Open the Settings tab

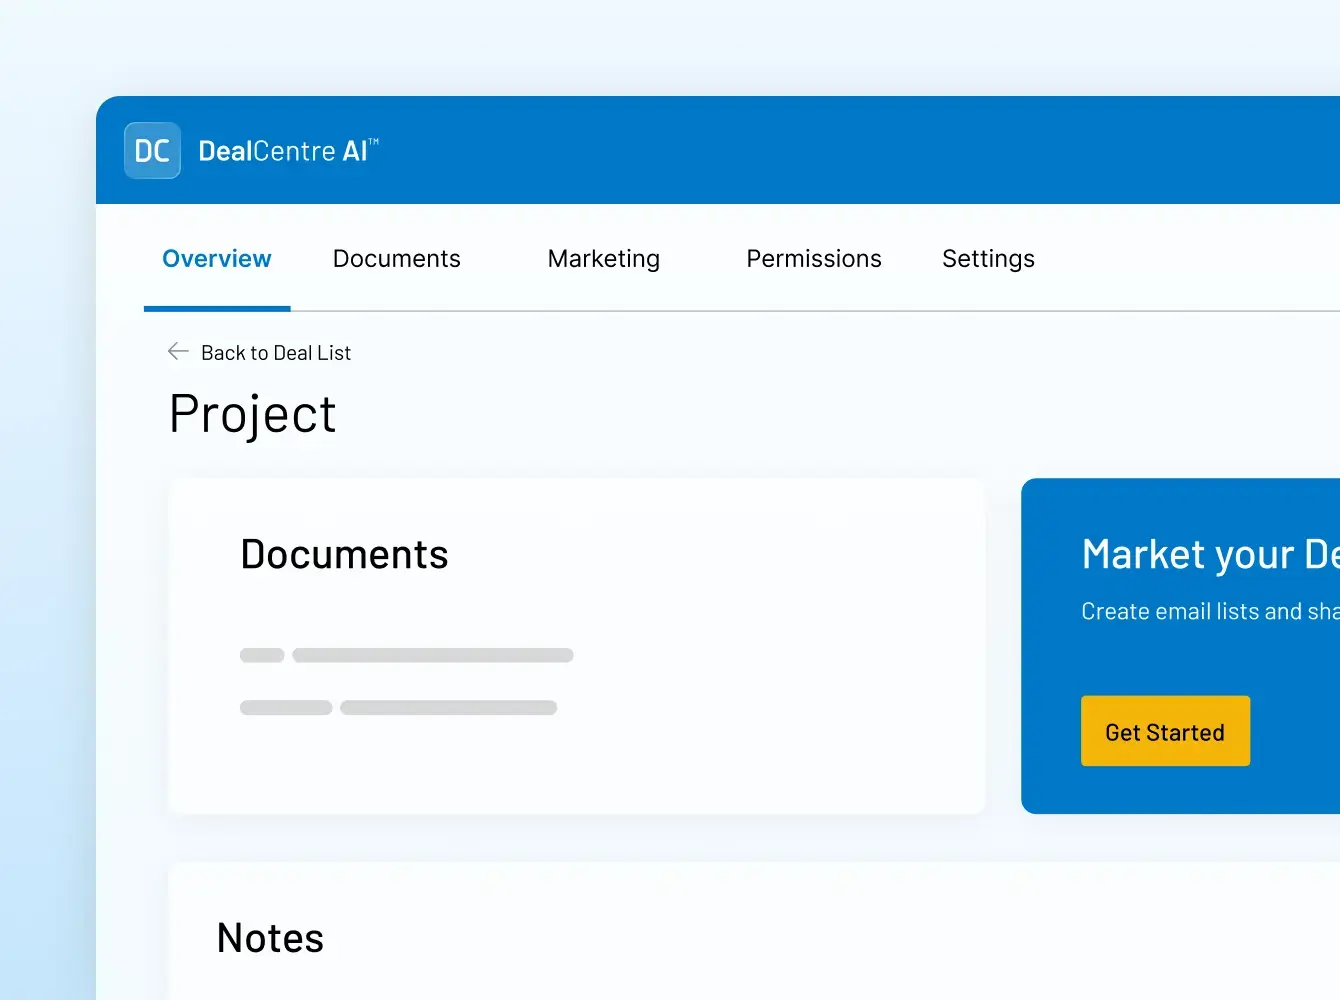click(988, 259)
